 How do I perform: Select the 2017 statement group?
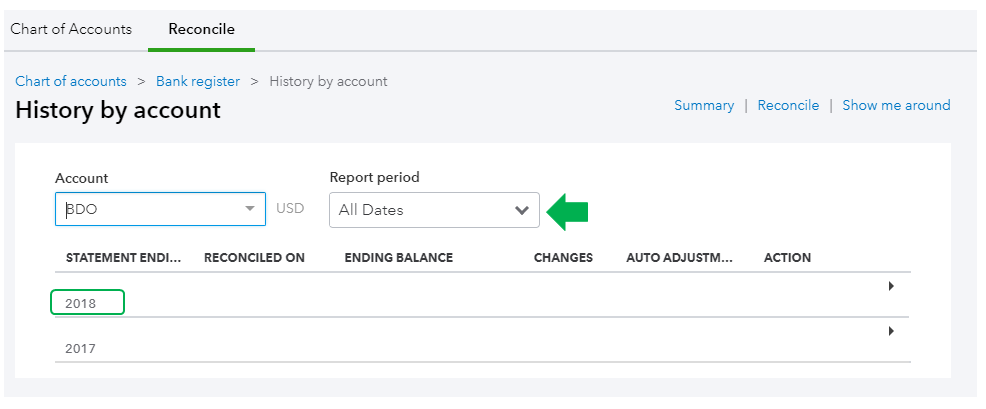click(81, 348)
